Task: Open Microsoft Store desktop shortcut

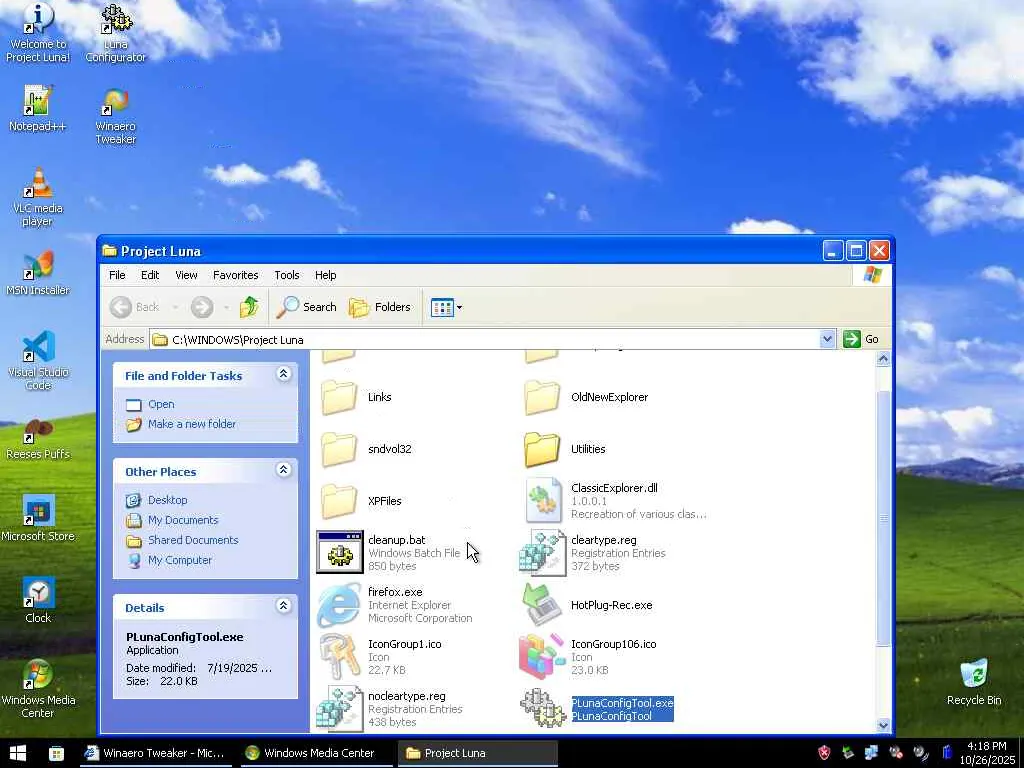Action: pos(38,519)
